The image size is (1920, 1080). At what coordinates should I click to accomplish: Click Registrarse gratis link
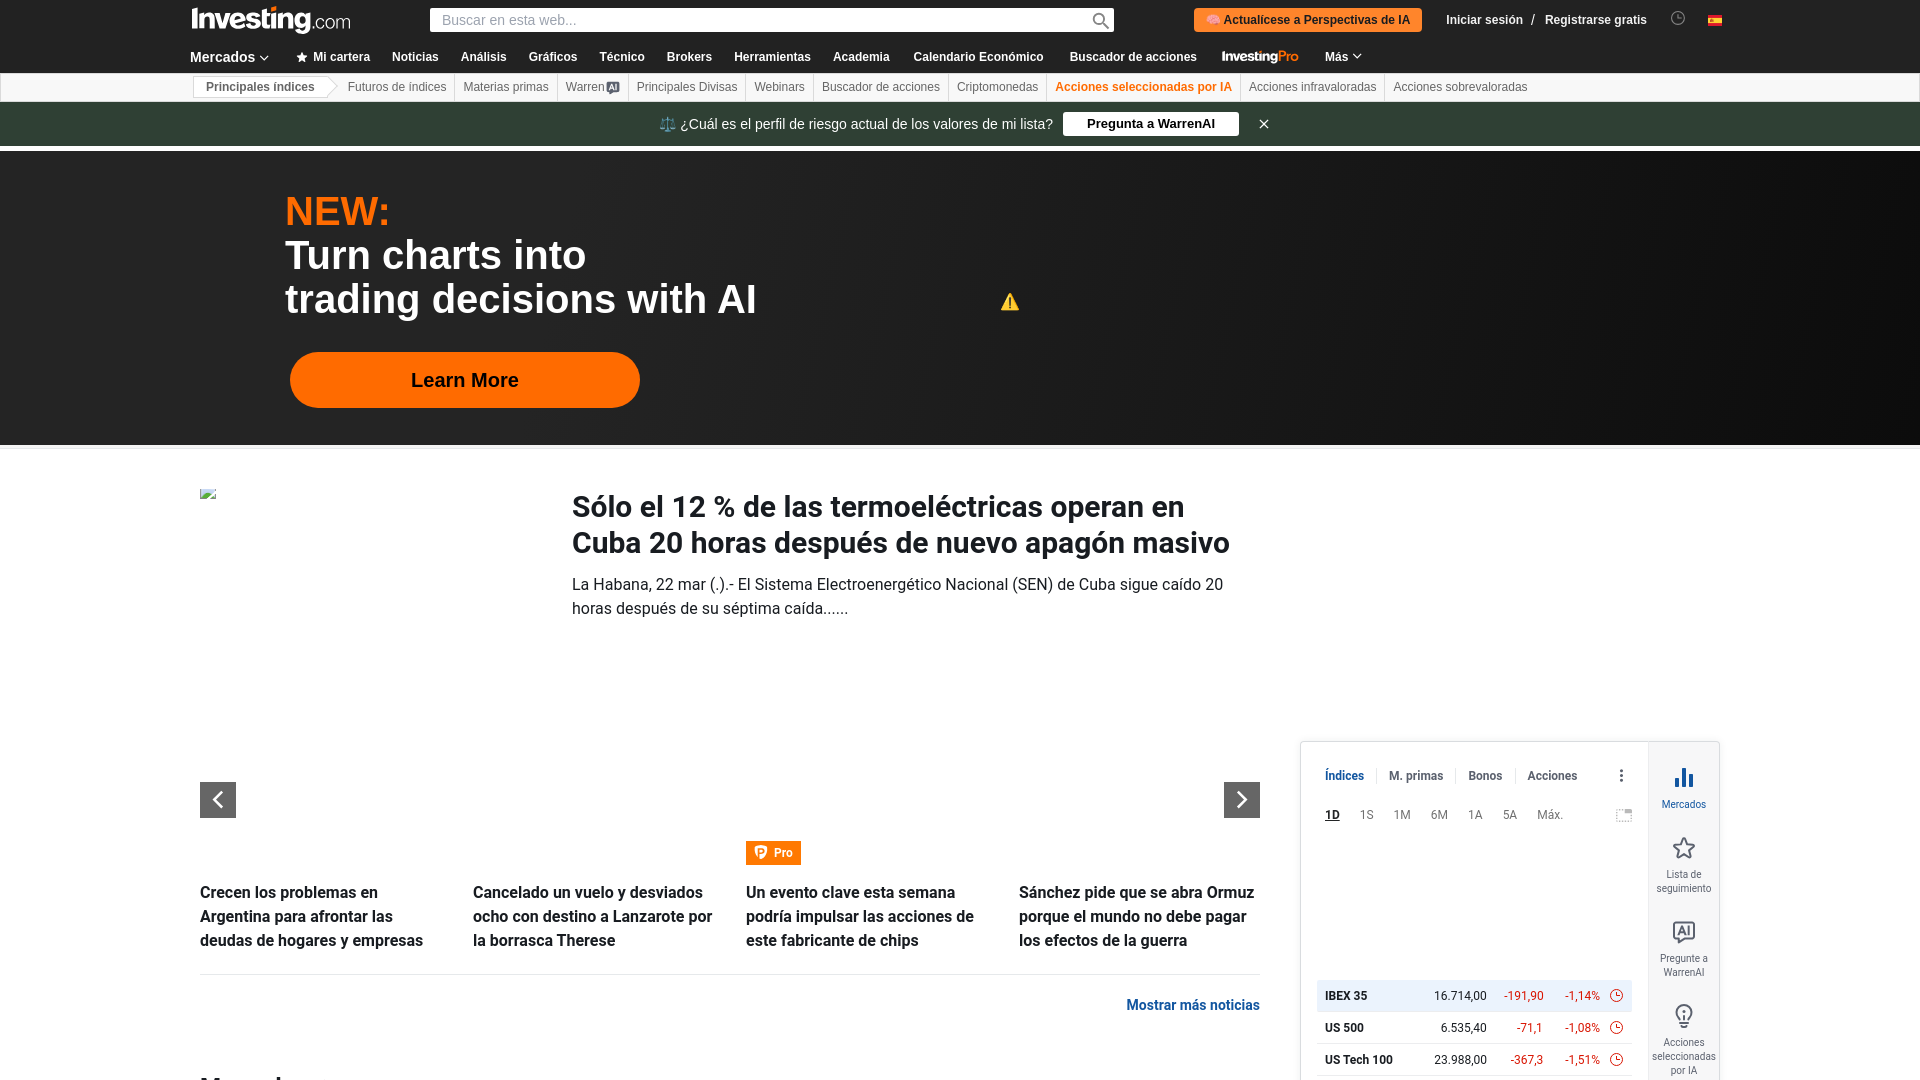pyautogui.click(x=1595, y=20)
